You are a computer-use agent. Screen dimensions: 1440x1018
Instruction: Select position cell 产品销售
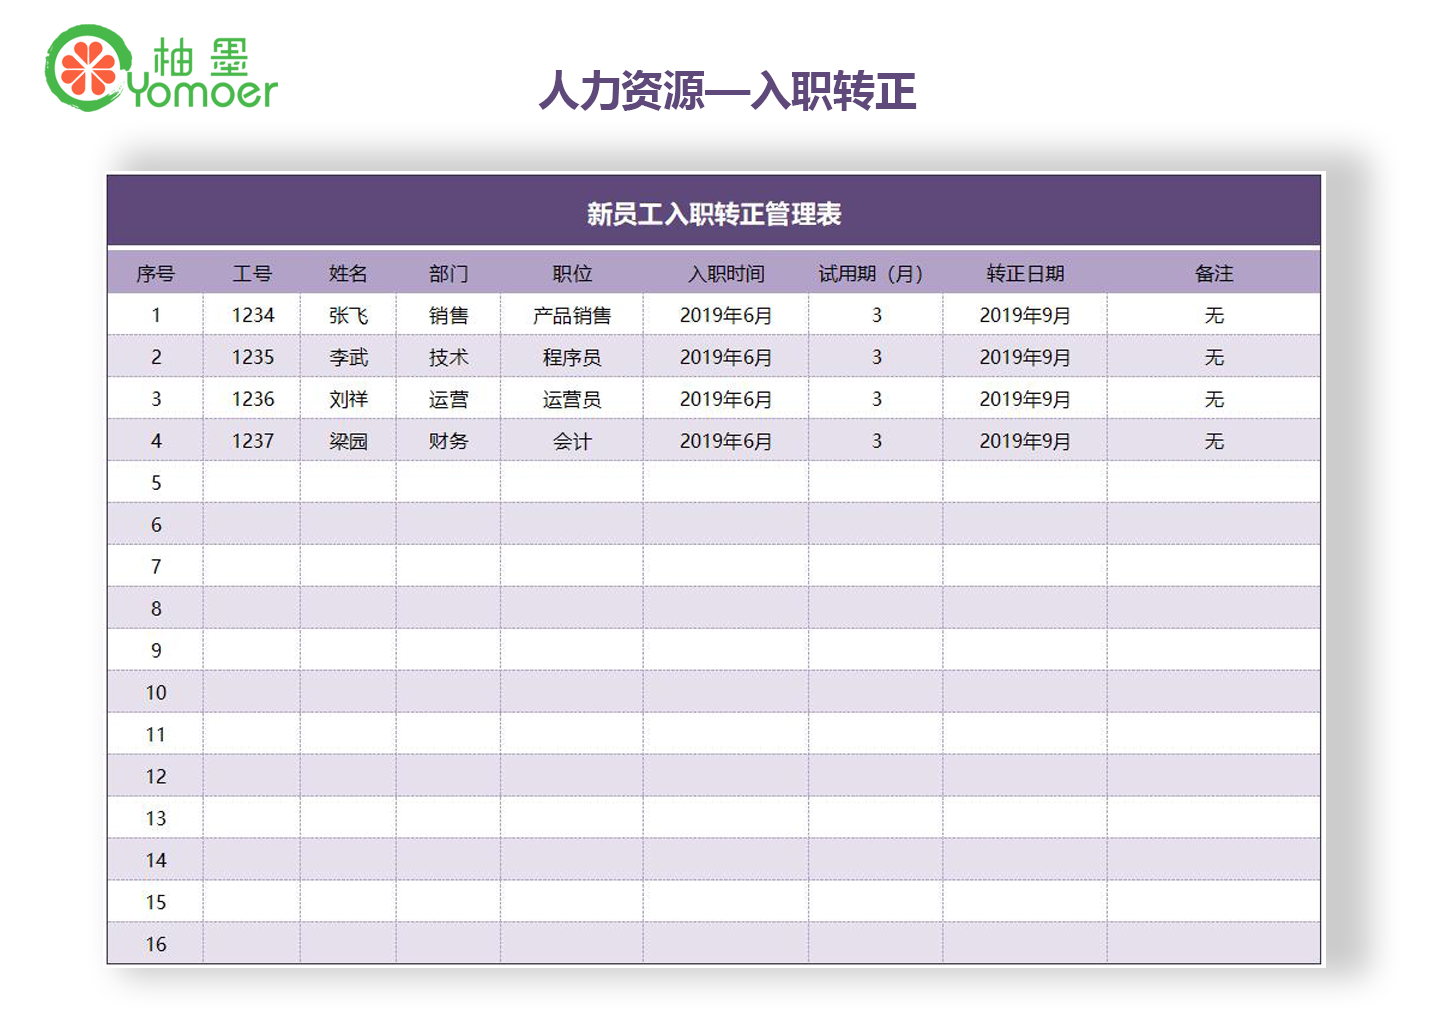(x=572, y=315)
